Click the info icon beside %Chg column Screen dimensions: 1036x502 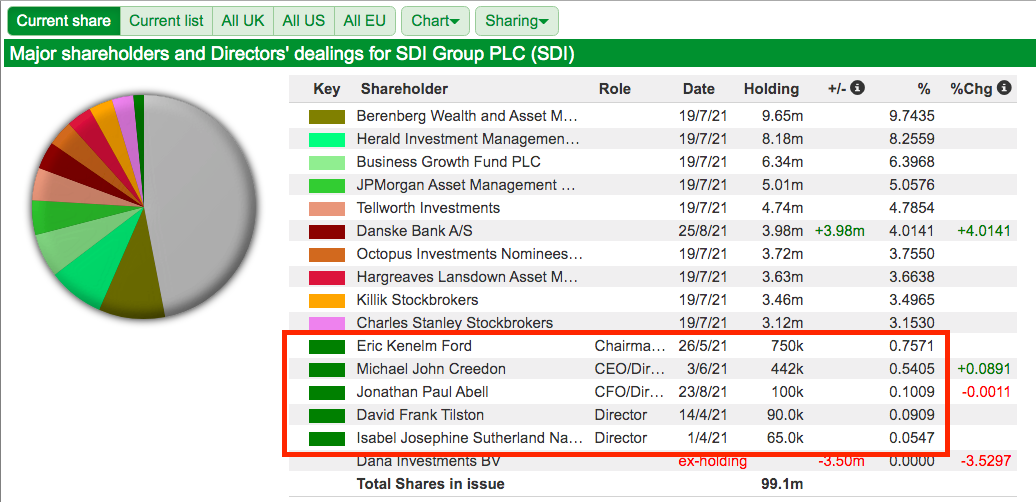click(x=1004, y=88)
